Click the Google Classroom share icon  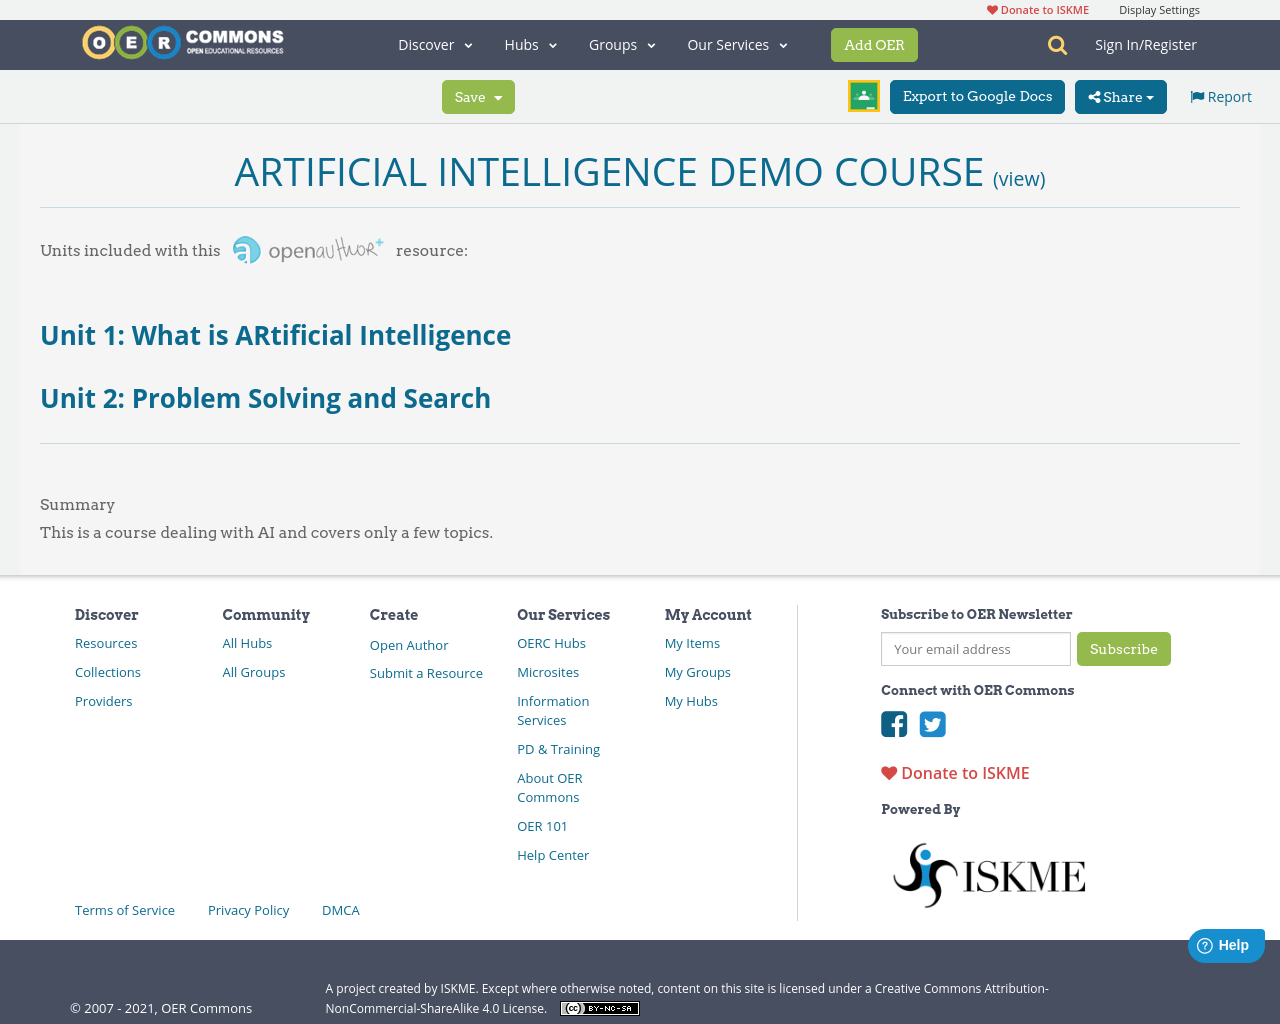click(863, 96)
